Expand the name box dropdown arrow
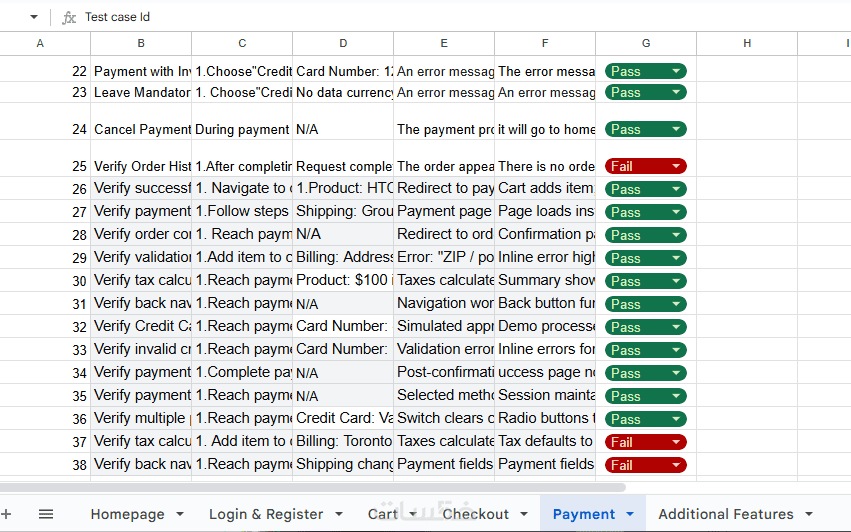Screen dimensions: 851x532 (x=34, y=17)
